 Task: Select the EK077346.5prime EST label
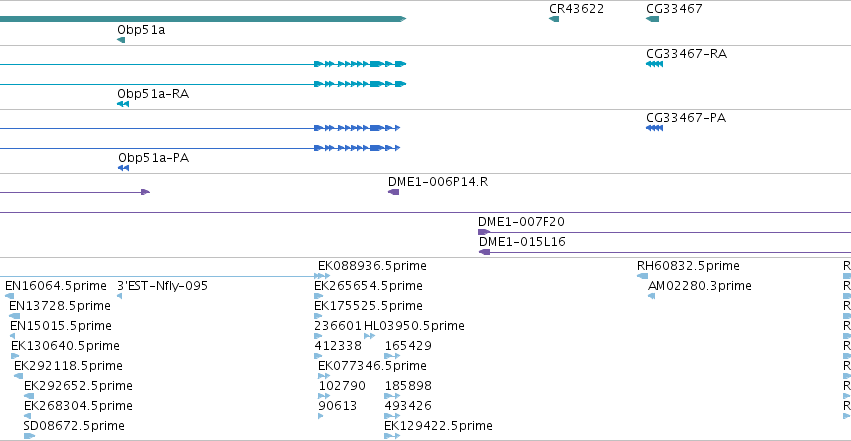click(372, 366)
